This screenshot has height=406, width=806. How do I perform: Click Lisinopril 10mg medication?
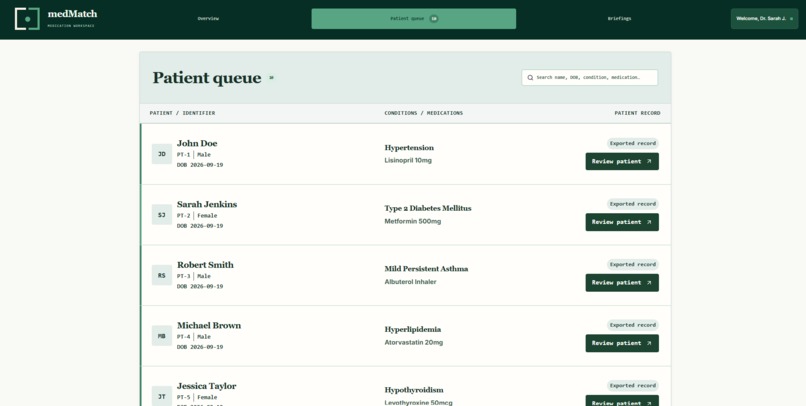pyautogui.click(x=408, y=160)
